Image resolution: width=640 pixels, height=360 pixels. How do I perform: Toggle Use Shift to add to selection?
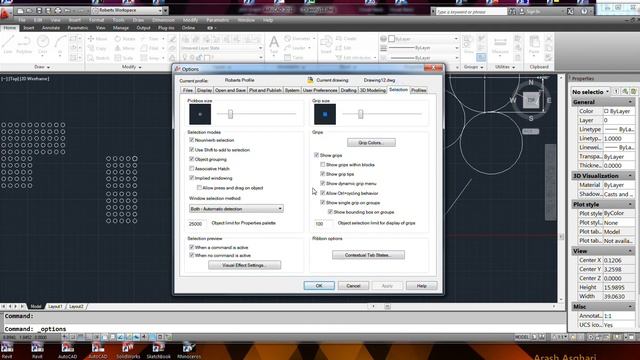(191, 150)
